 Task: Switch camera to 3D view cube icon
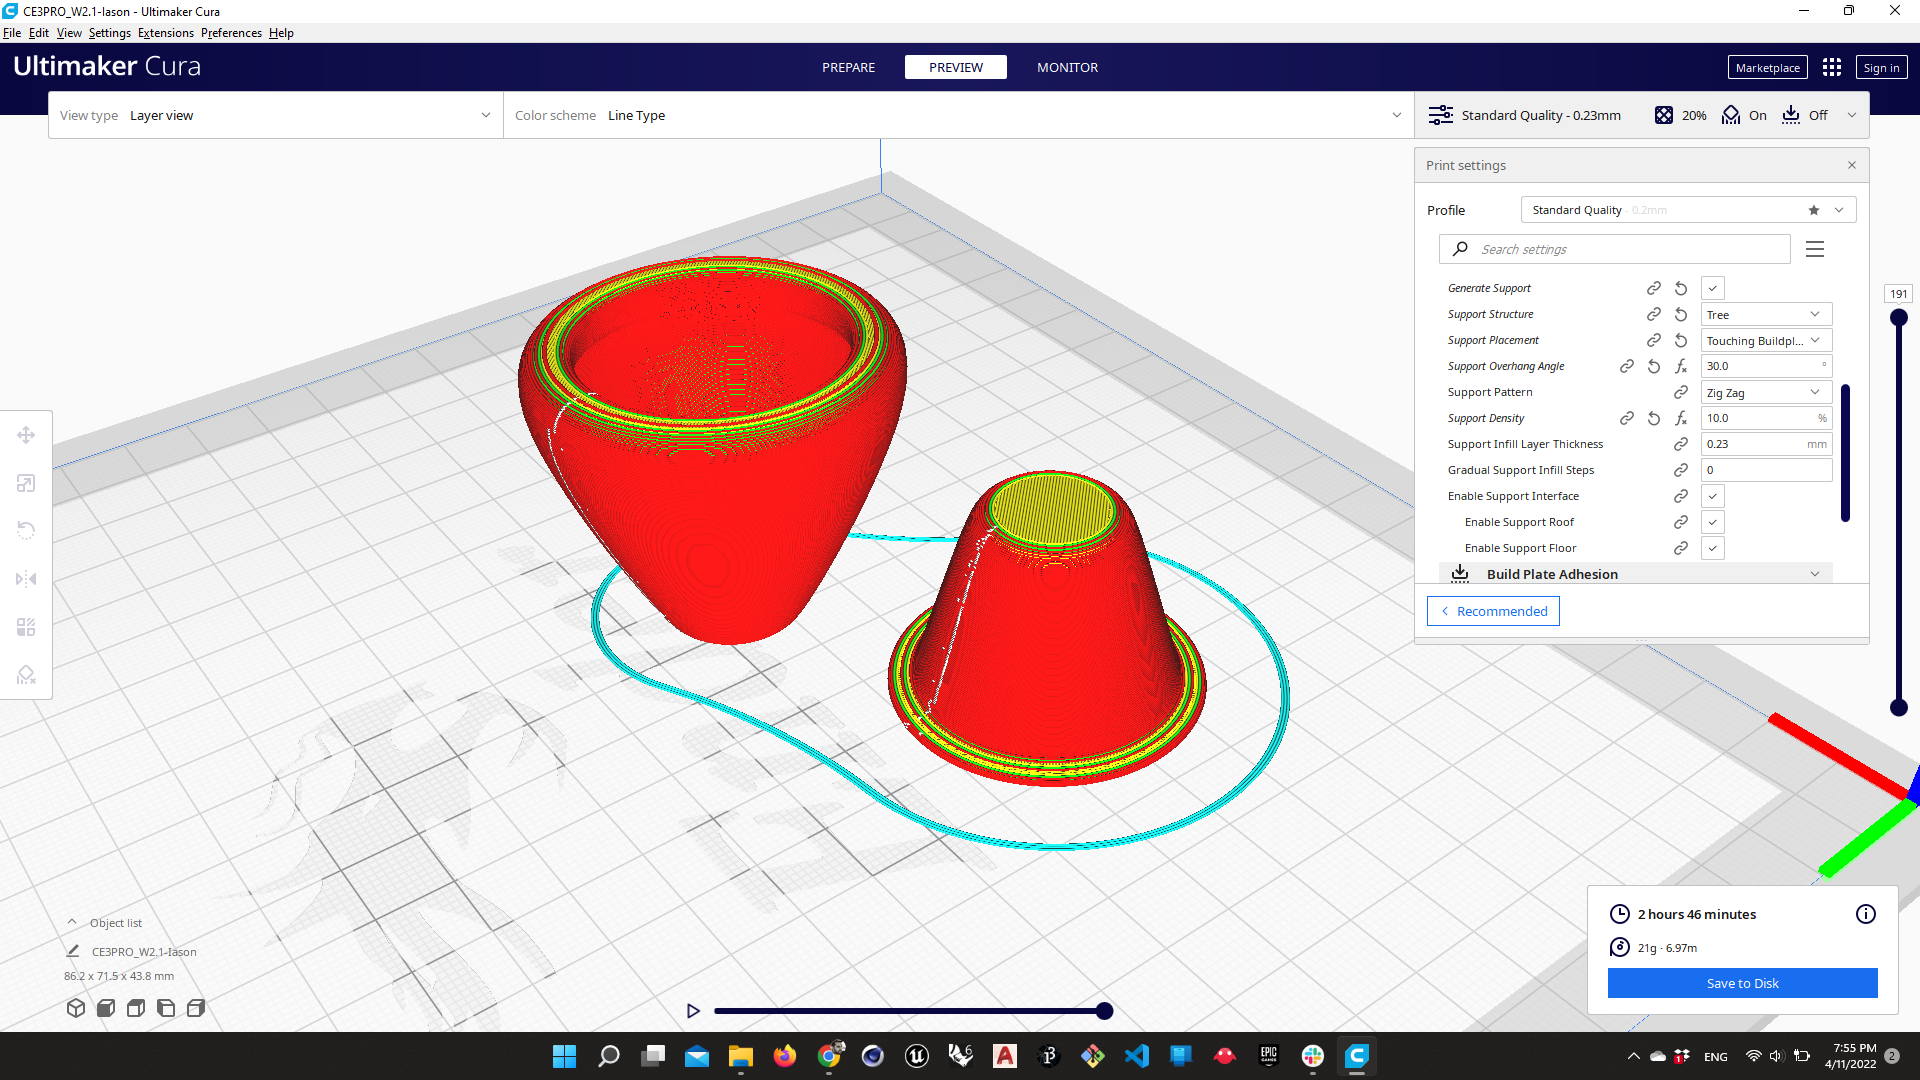[x=76, y=1008]
